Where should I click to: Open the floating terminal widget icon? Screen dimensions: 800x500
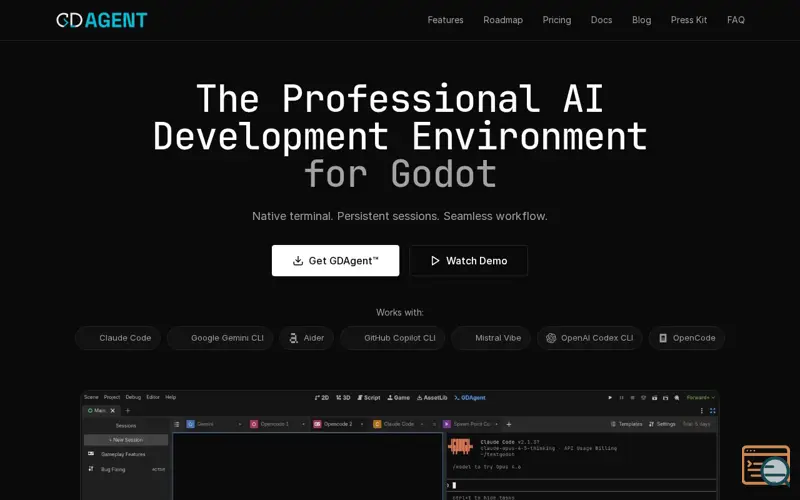766,465
